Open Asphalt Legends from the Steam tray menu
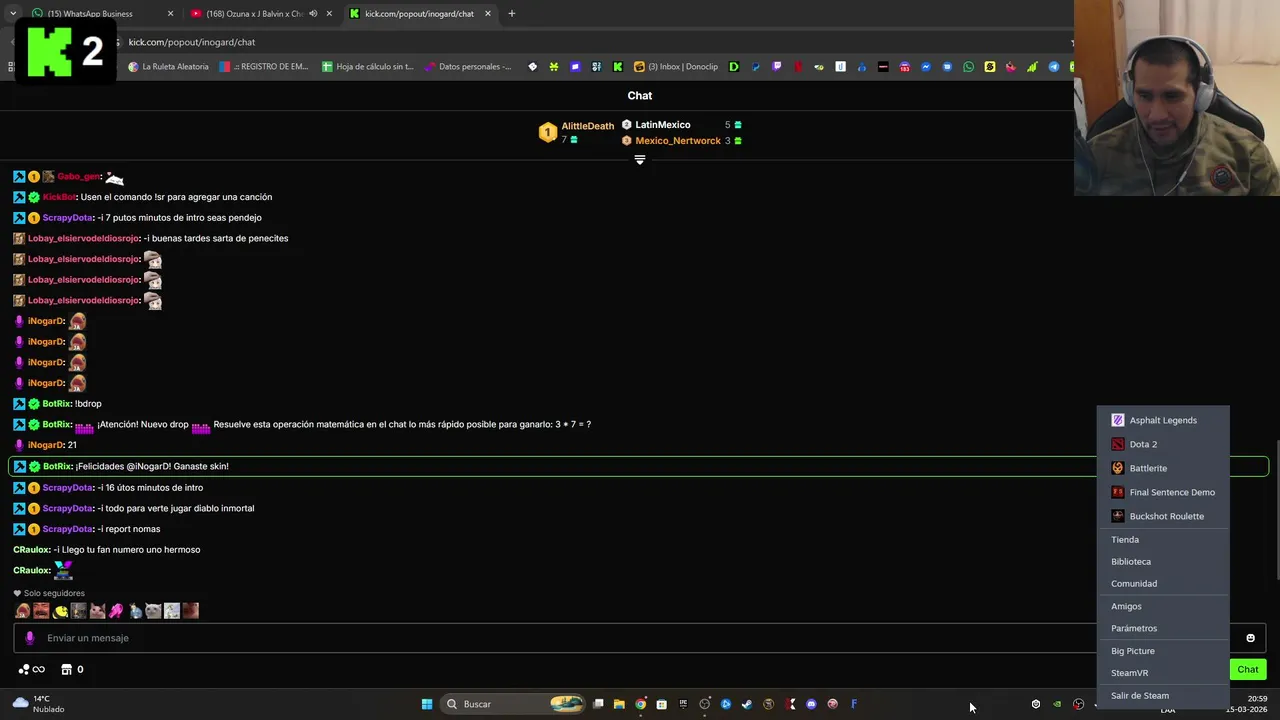Screen dimensions: 1280x720 (x=1162, y=420)
